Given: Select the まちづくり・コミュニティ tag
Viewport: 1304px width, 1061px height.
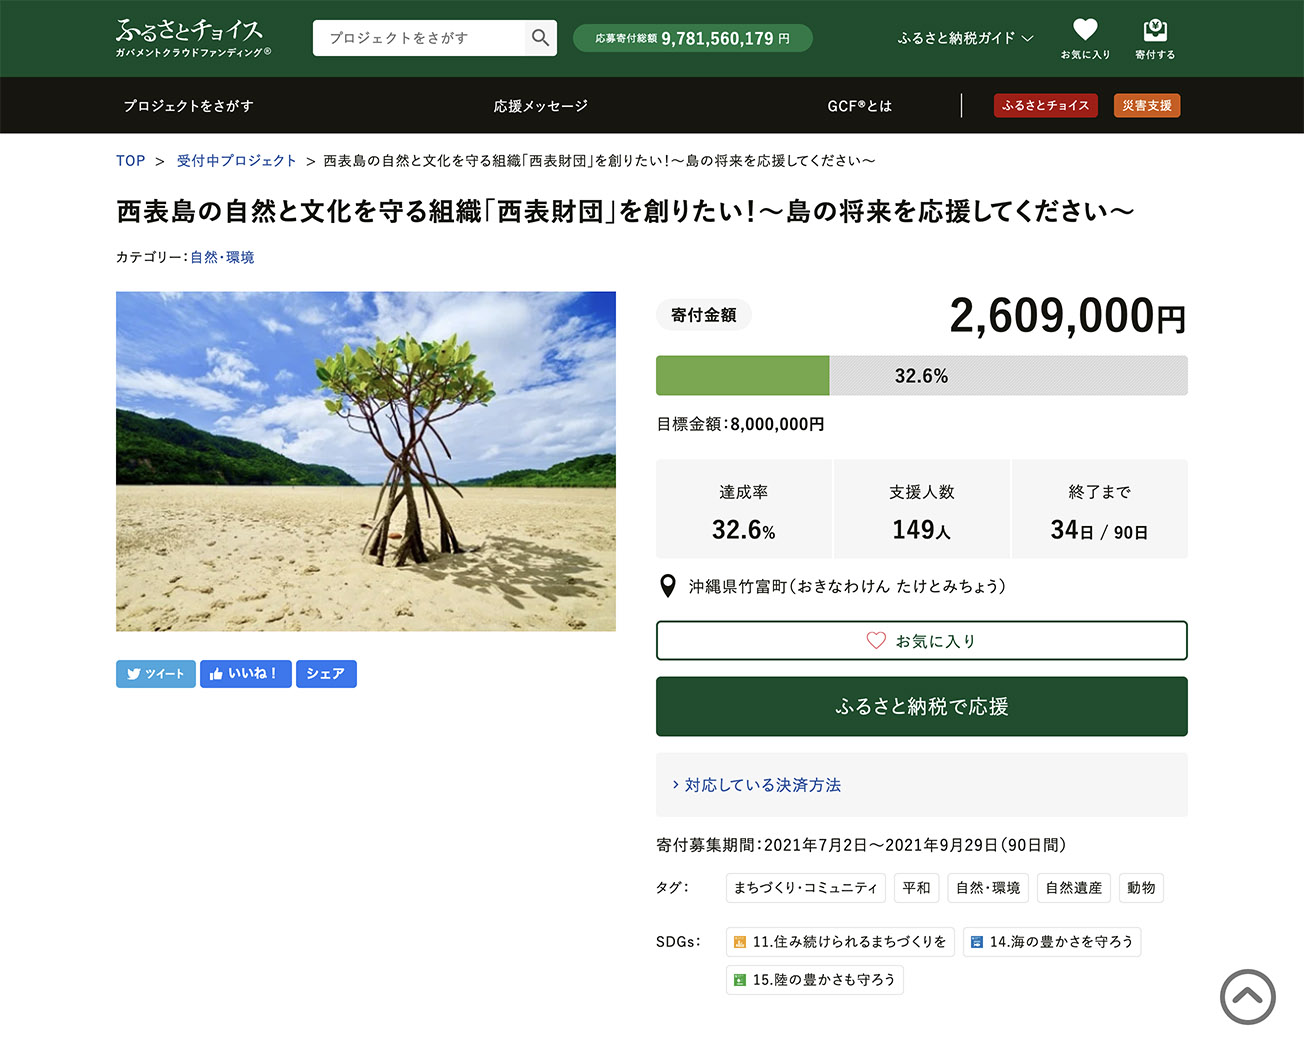Looking at the screenshot, I should click(806, 888).
